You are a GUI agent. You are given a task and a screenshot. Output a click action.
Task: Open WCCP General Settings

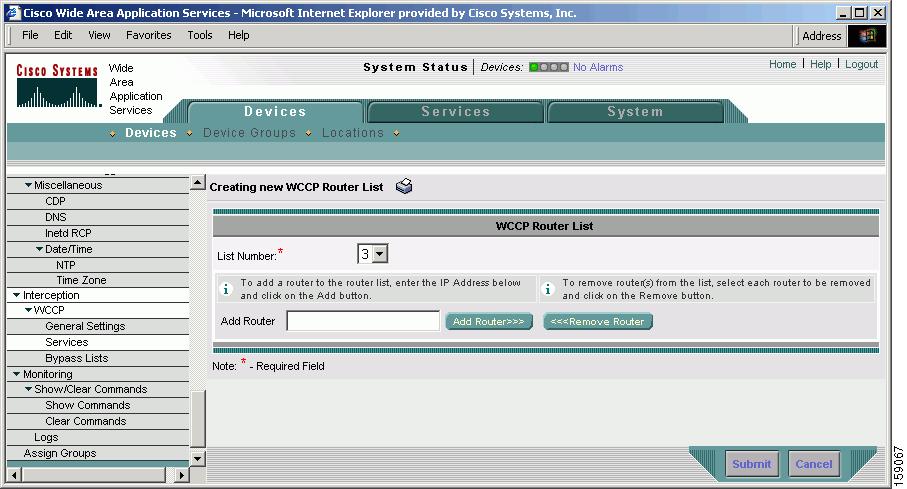85,326
